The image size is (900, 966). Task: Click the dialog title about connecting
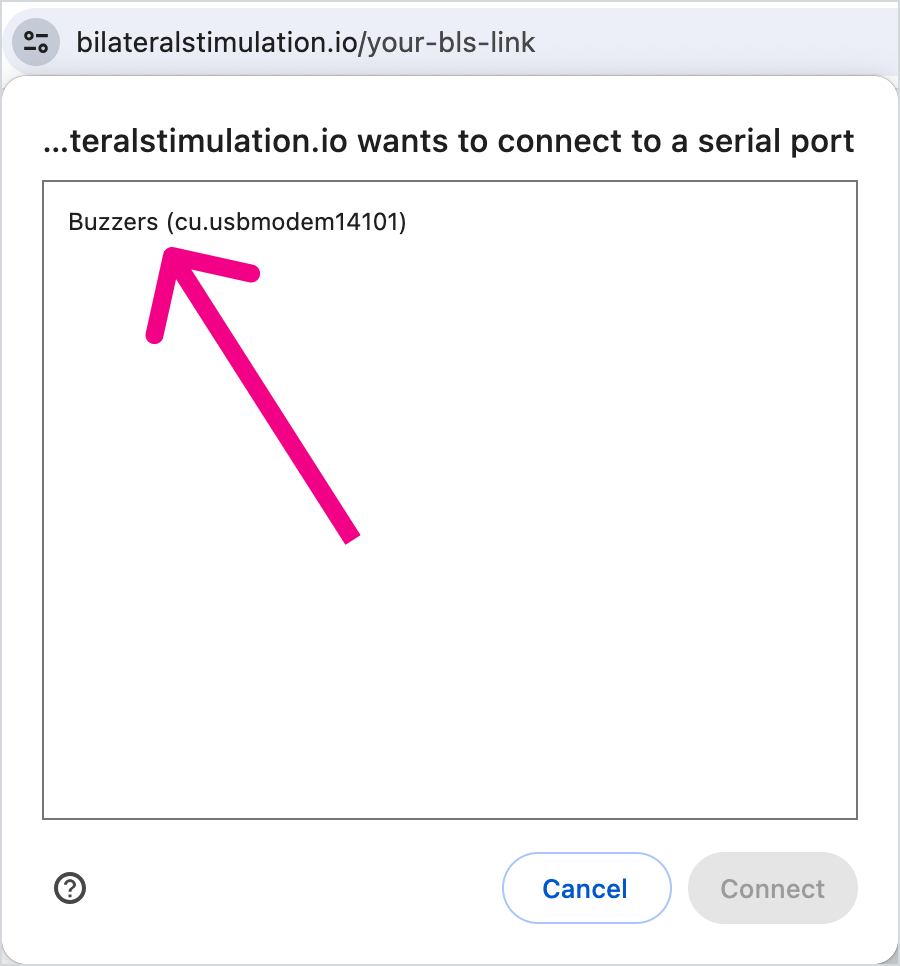450,141
